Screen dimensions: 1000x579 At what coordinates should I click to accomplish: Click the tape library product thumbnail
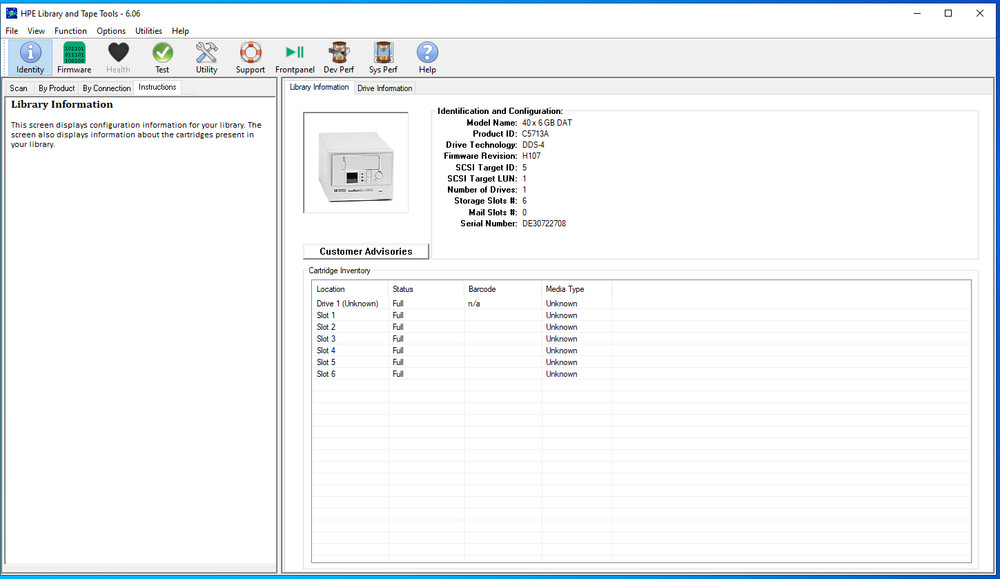[356, 163]
